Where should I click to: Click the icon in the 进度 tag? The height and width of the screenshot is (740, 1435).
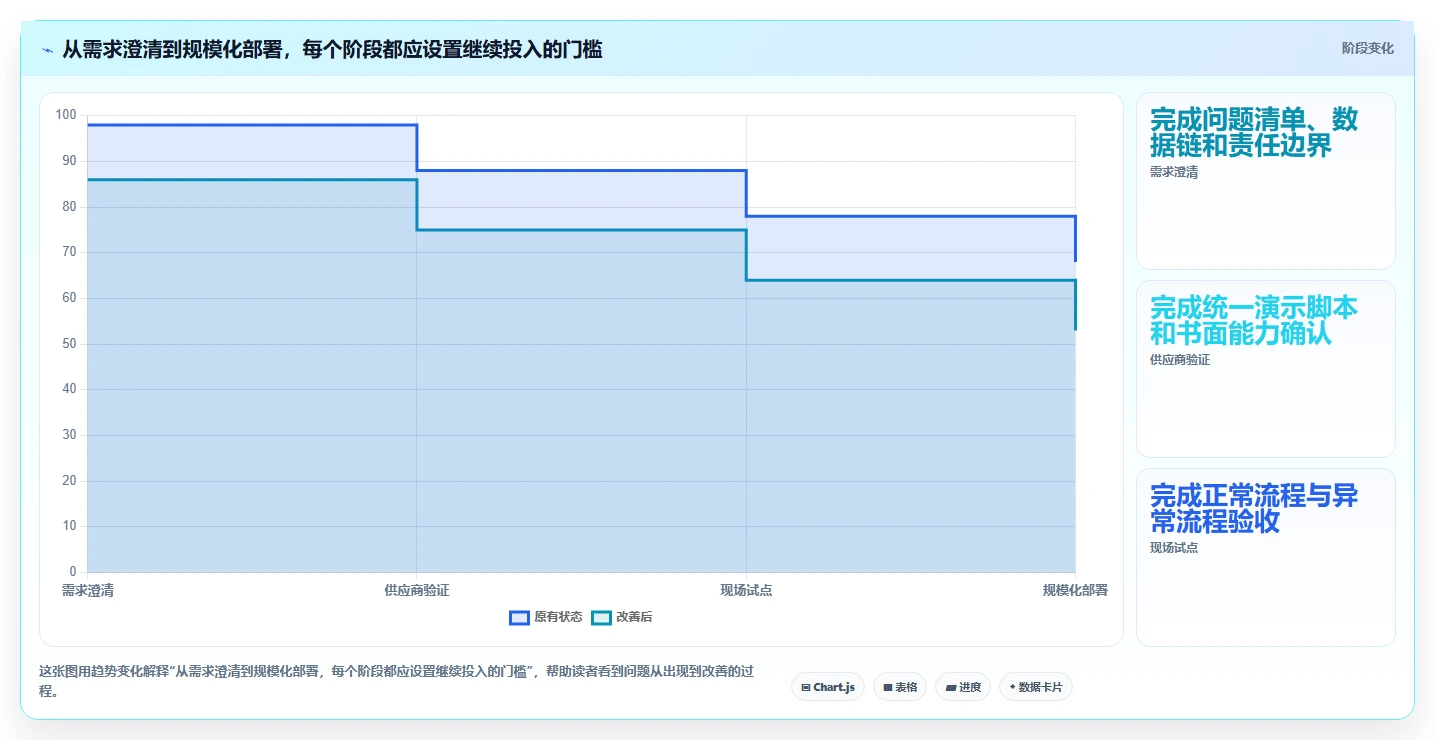coord(951,688)
